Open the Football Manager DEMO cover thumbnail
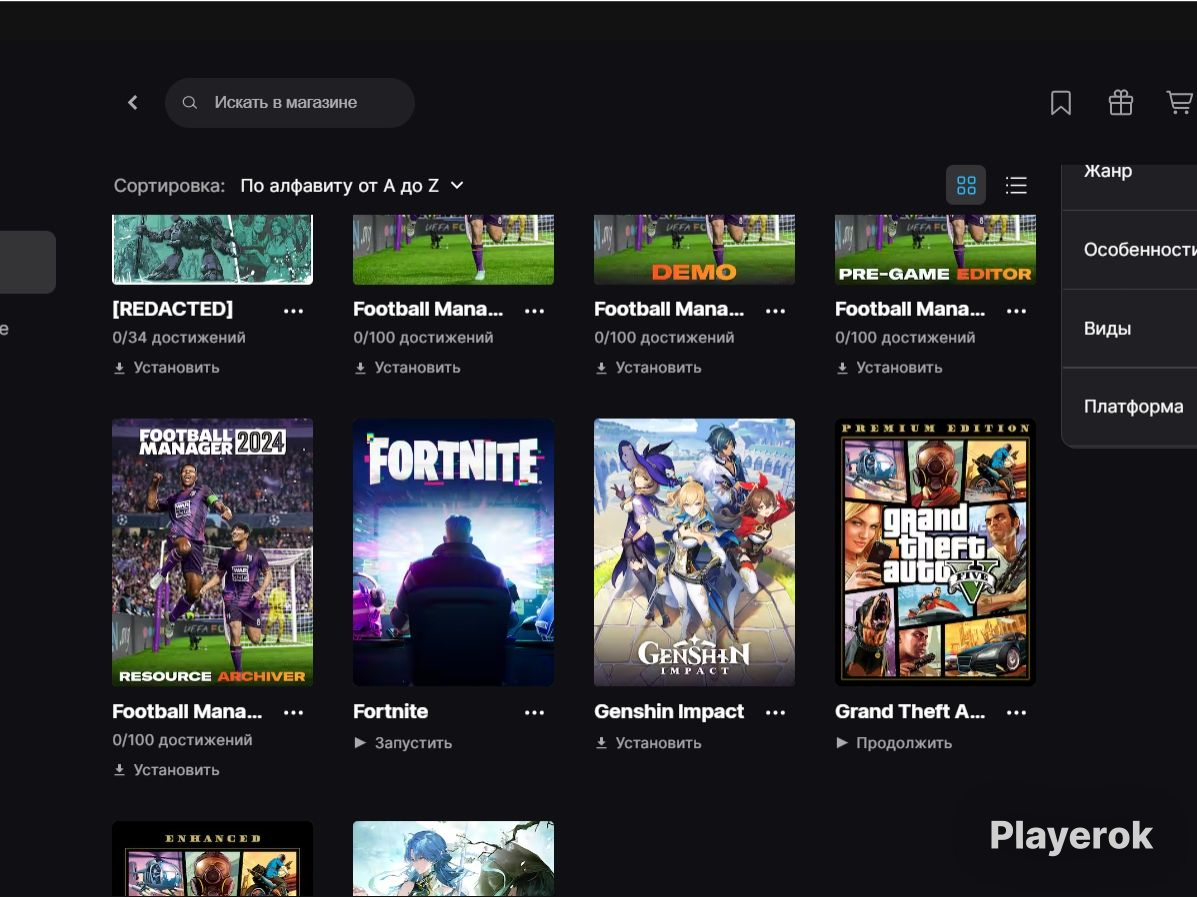The height and width of the screenshot is (897, 1197). [695, 249]
